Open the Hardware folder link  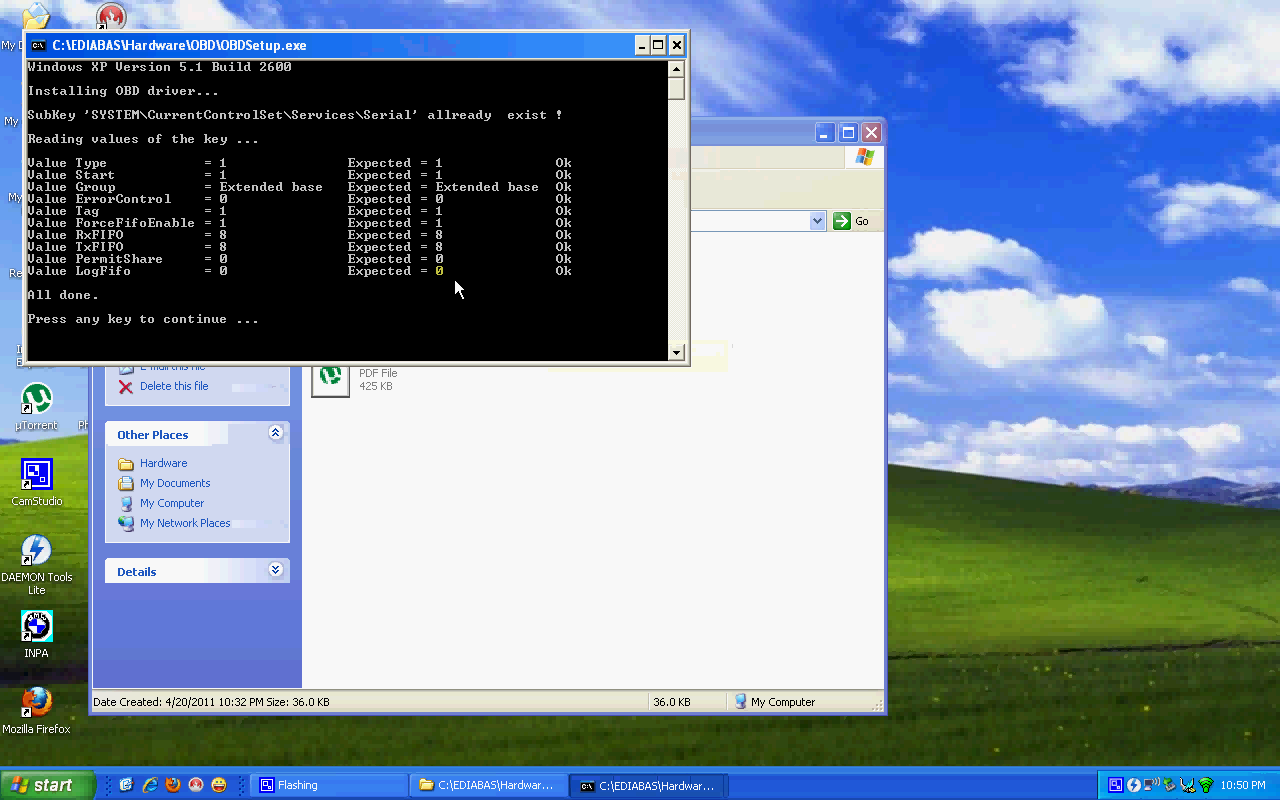[x=163, y=463]
